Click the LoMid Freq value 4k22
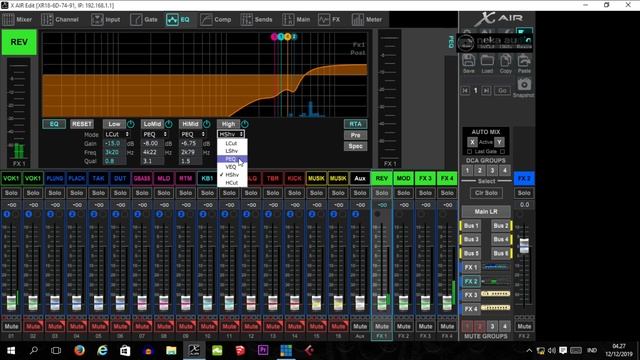 click(152, 152)
